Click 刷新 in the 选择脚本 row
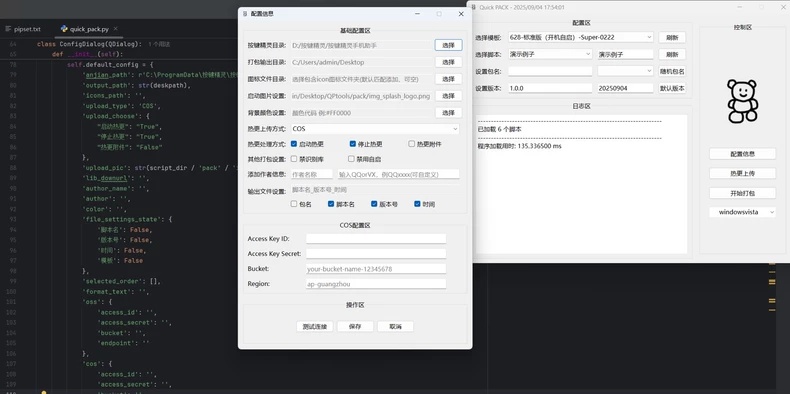790x394 pixels. pos(672,54)
